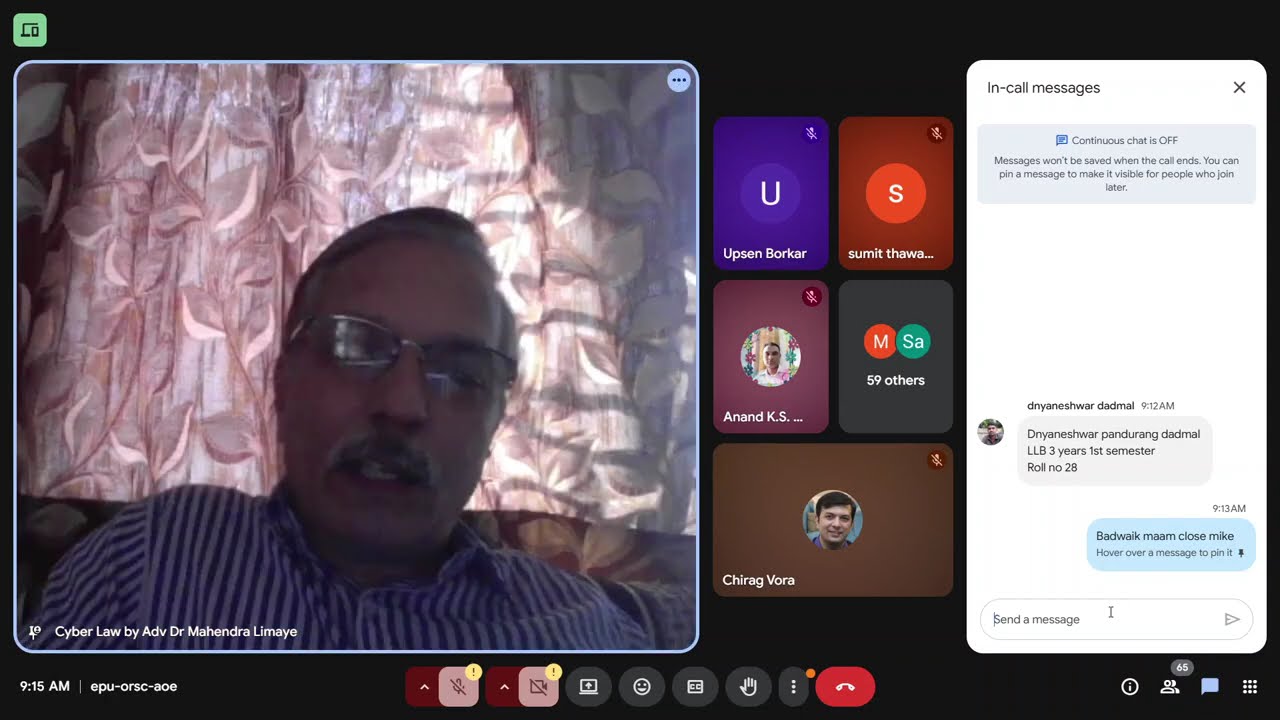Open the 59 others participants tile
This screenshot has height=720, width=1280.
[x=895, y=356]
